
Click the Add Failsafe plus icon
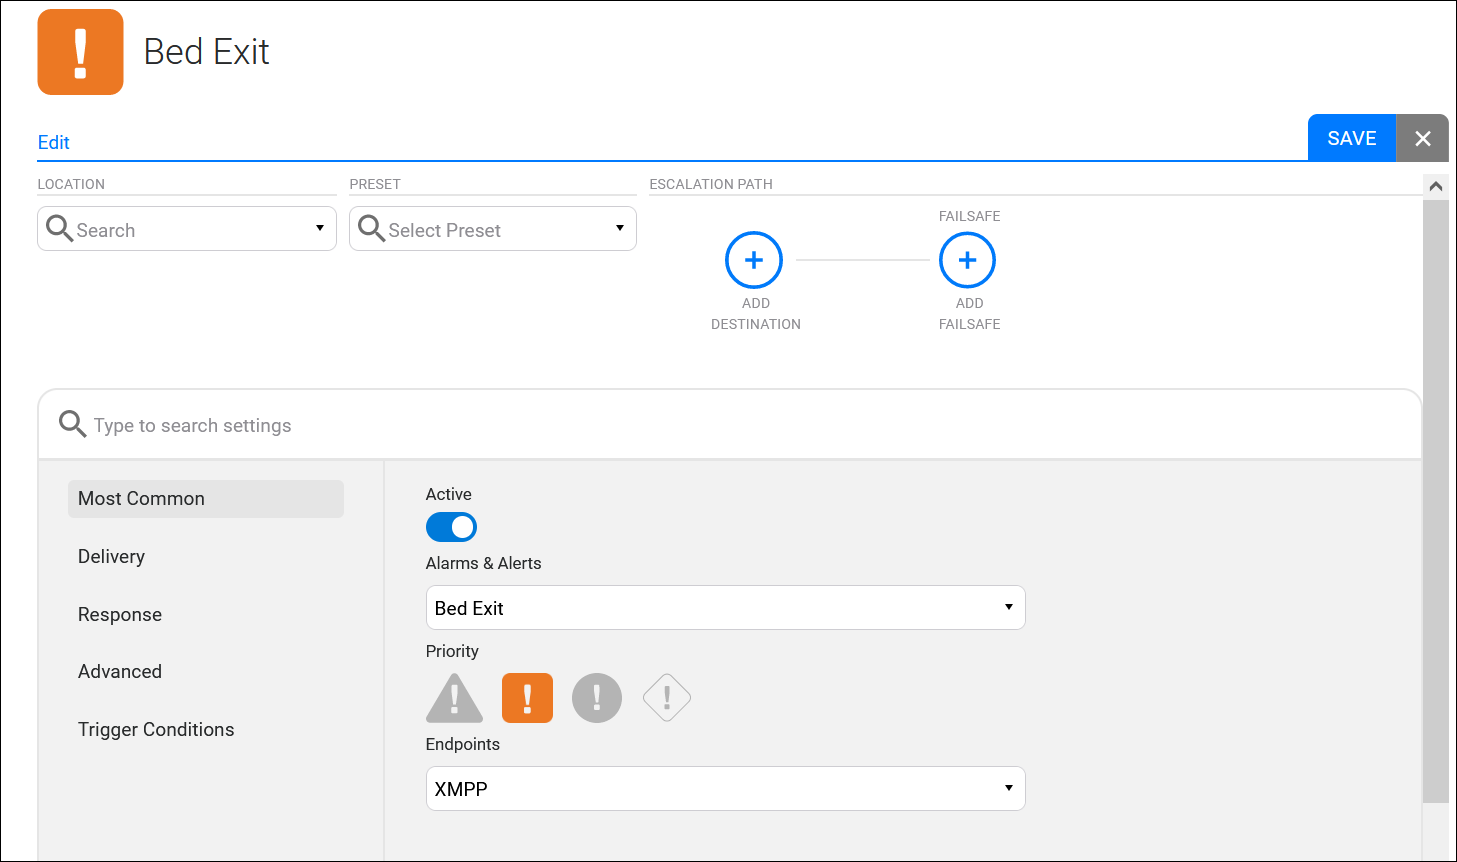tap(967, 260)
